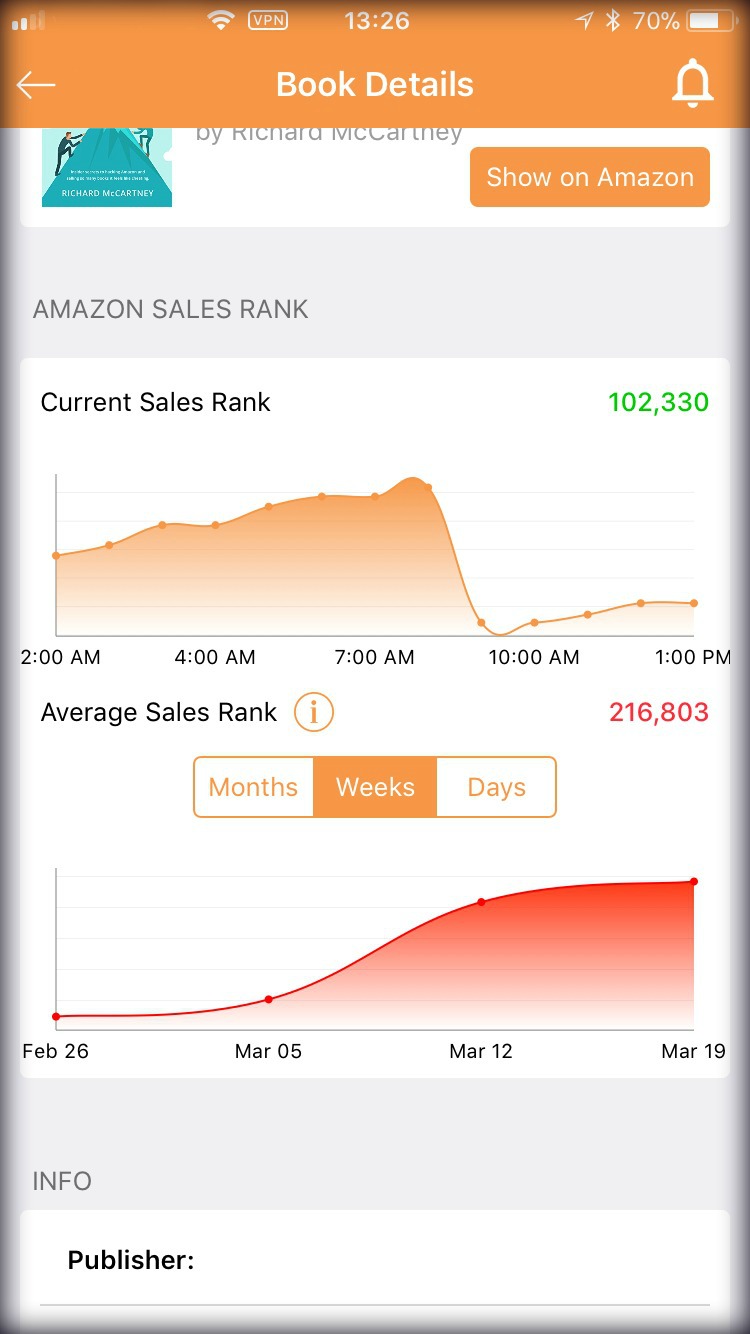
Task: Tap the Bluetooth status icon
Action: (613, 20)
